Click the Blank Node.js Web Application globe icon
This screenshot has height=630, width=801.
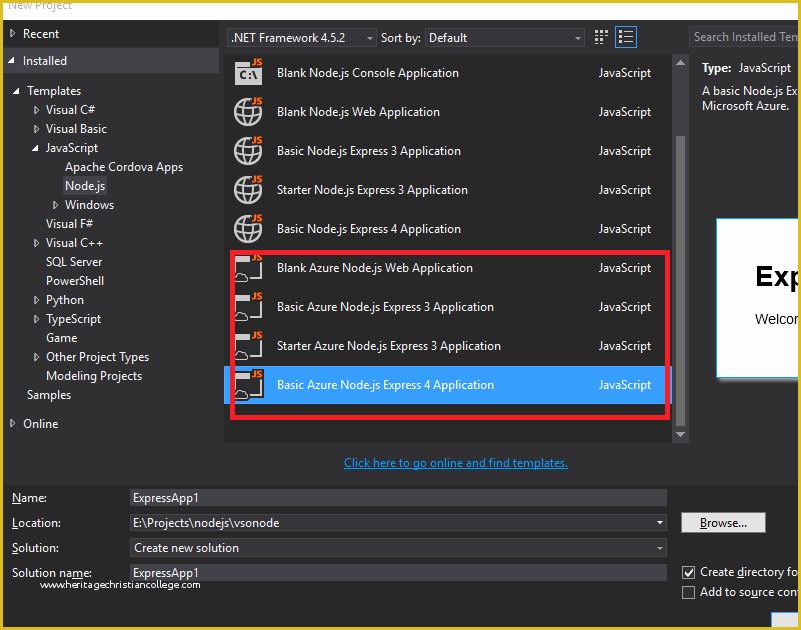[248, 111]
